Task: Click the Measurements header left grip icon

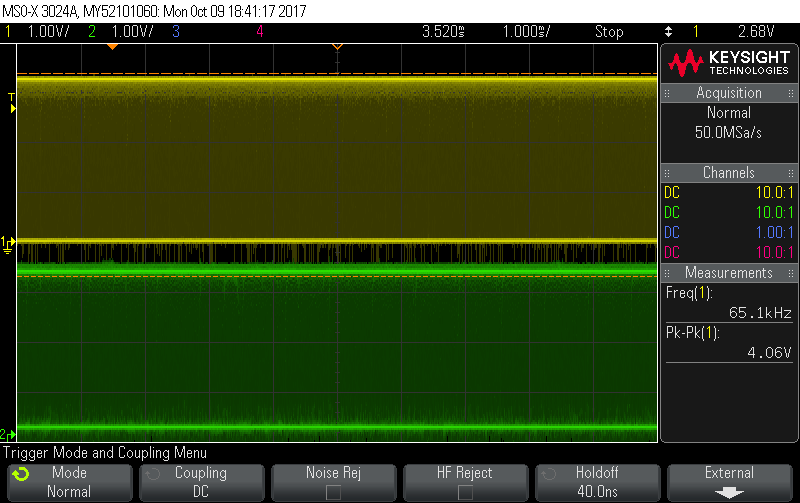Action: click(667, 273)
